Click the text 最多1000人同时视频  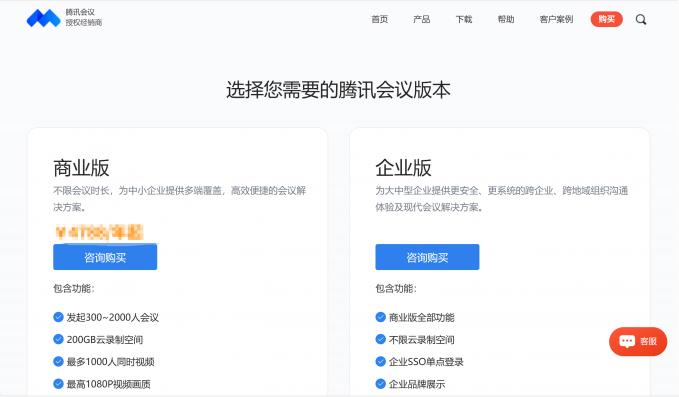(110, 361)
